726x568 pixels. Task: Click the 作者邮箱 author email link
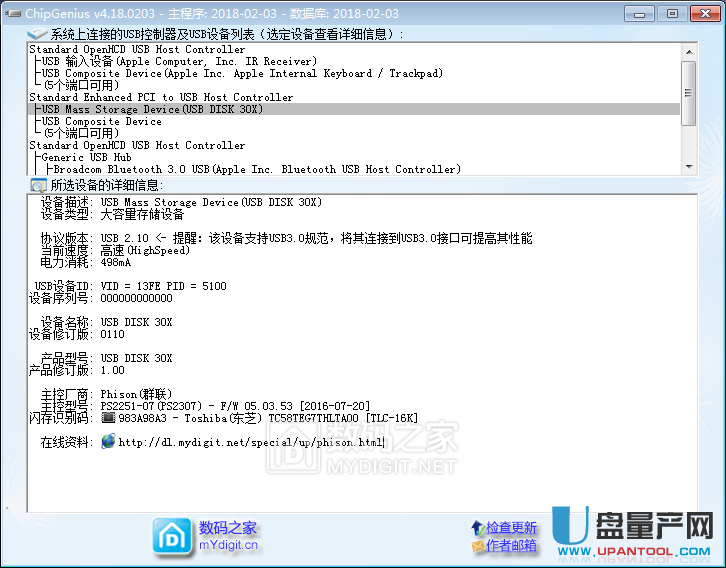click(x=512, y=546)
